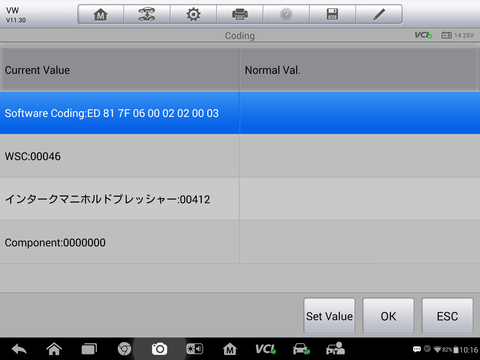The image size is (480, 360).
Task: Open recent apps icon in navigation bar
Action: (x=89, y=349)
